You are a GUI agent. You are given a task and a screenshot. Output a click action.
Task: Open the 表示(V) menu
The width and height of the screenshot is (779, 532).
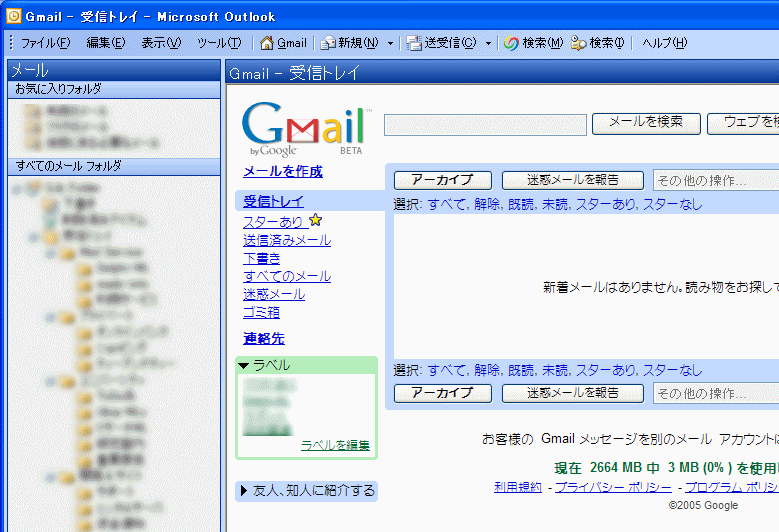point(161,43)
